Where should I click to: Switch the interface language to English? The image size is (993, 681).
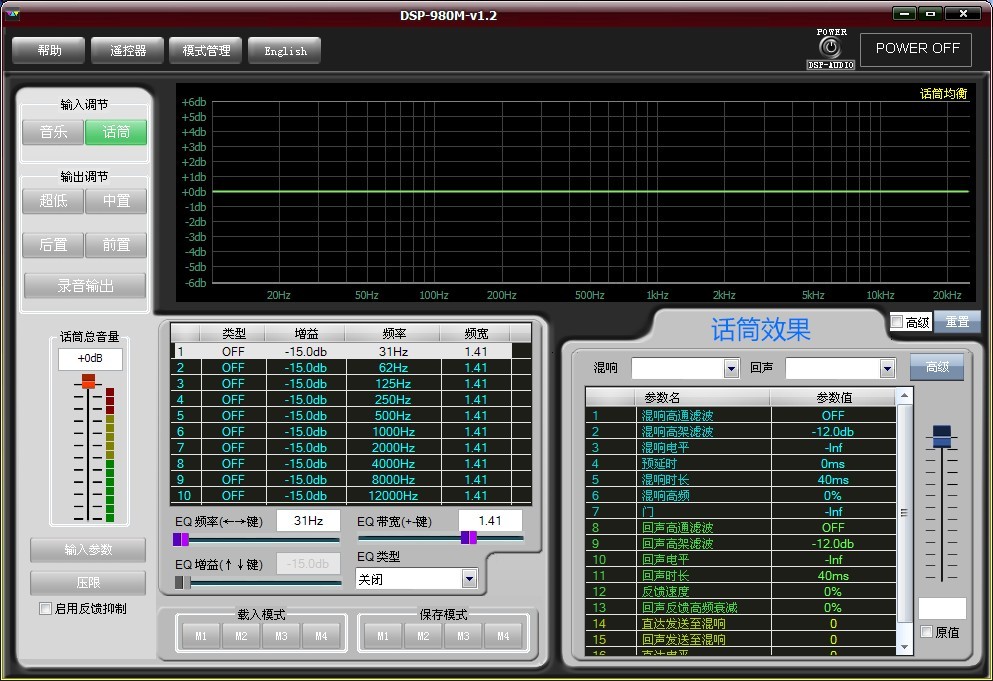pos(283,49)
